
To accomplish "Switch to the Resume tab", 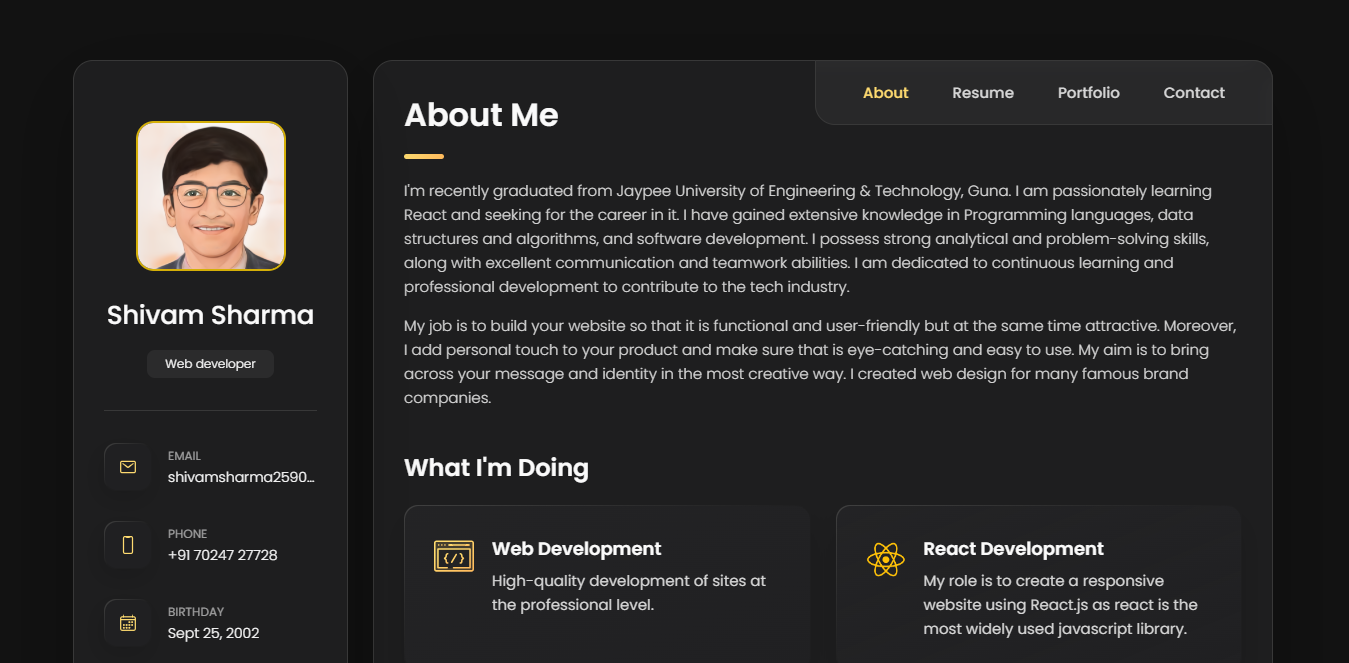I will pyautogui.click(x=983, y=93).
